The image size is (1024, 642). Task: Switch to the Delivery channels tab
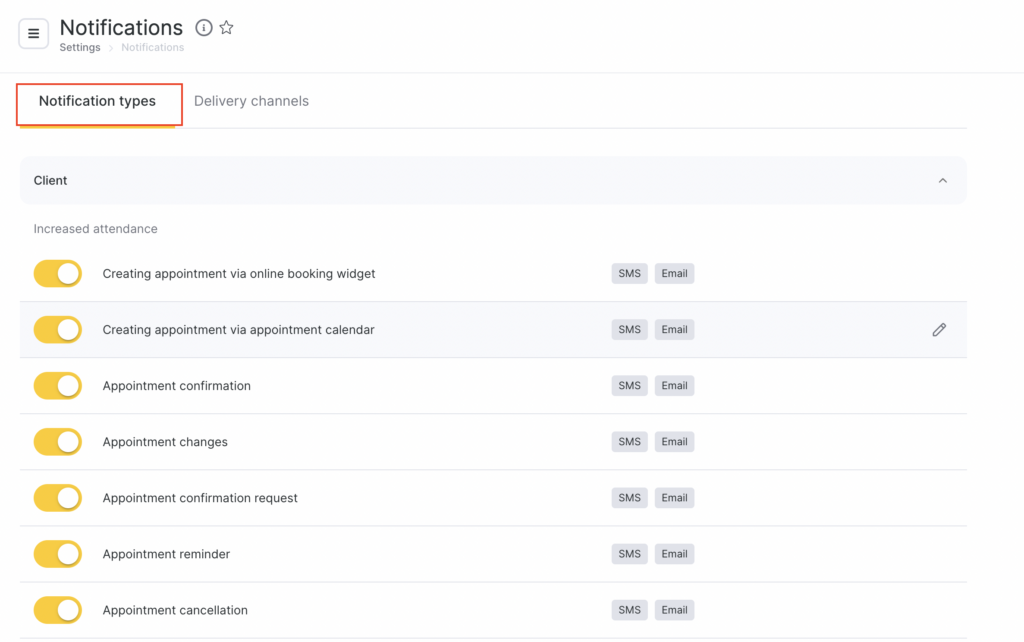[251, 101]
